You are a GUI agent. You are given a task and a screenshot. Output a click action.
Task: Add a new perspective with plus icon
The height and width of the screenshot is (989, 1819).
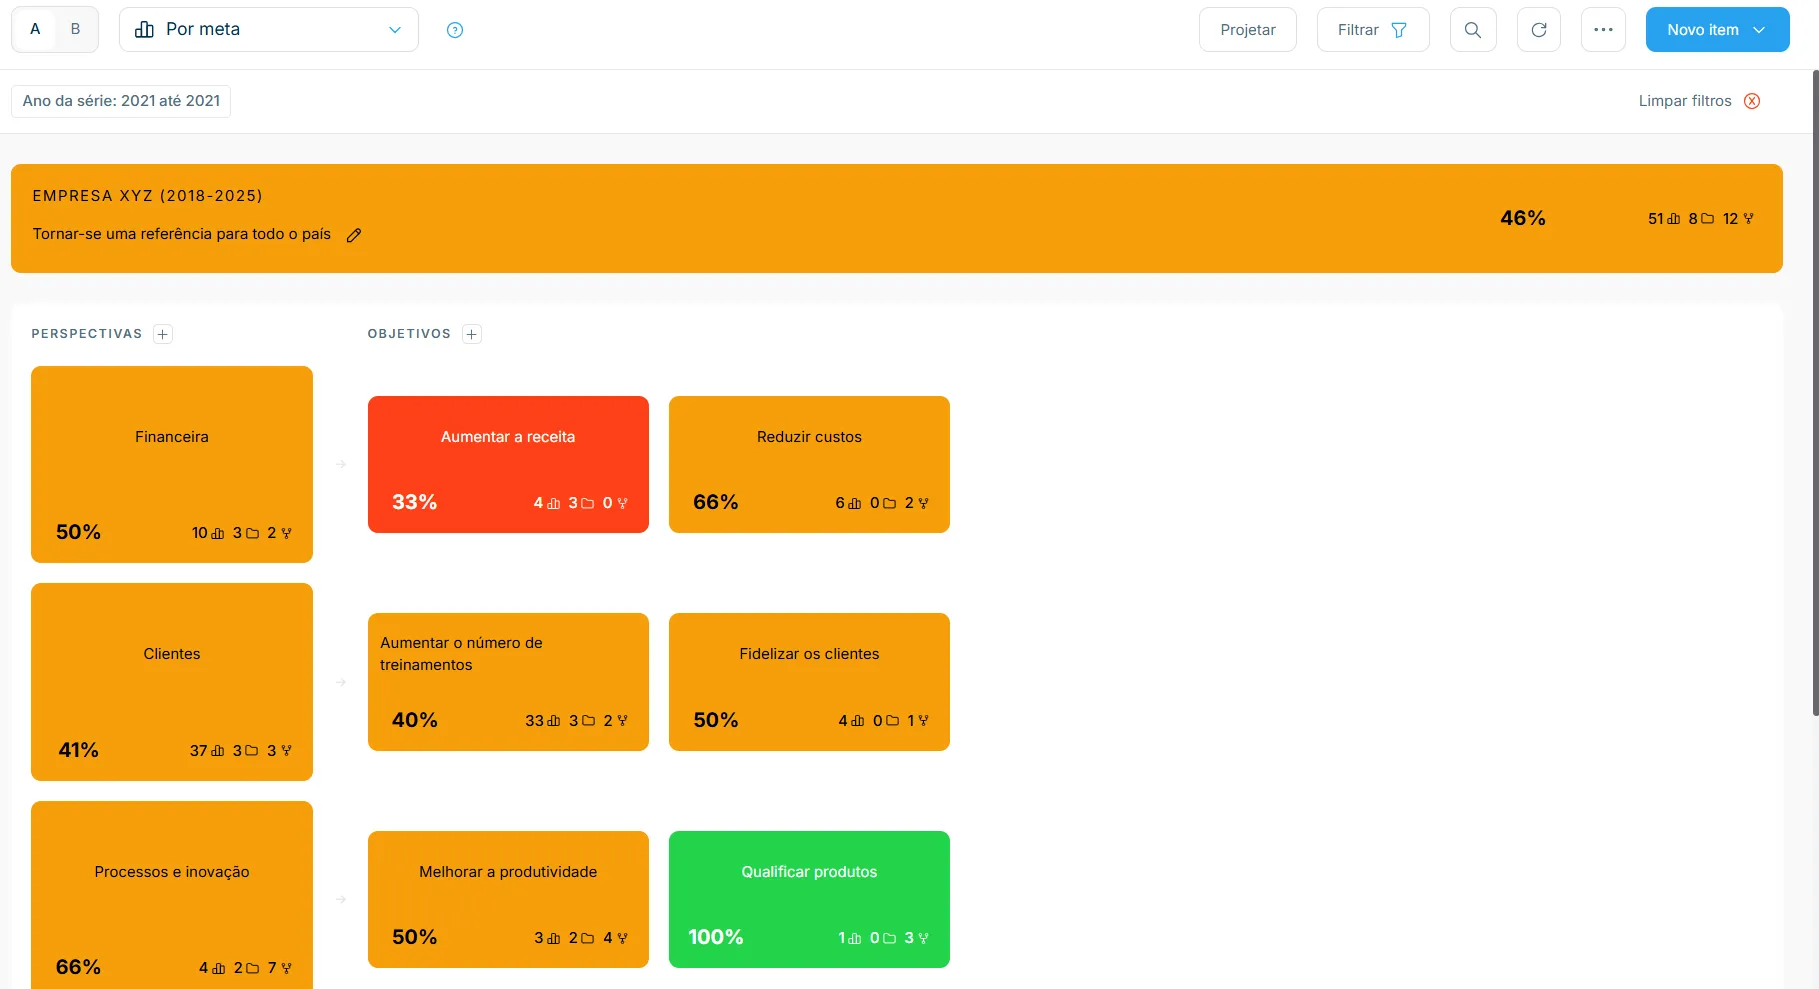163,334
